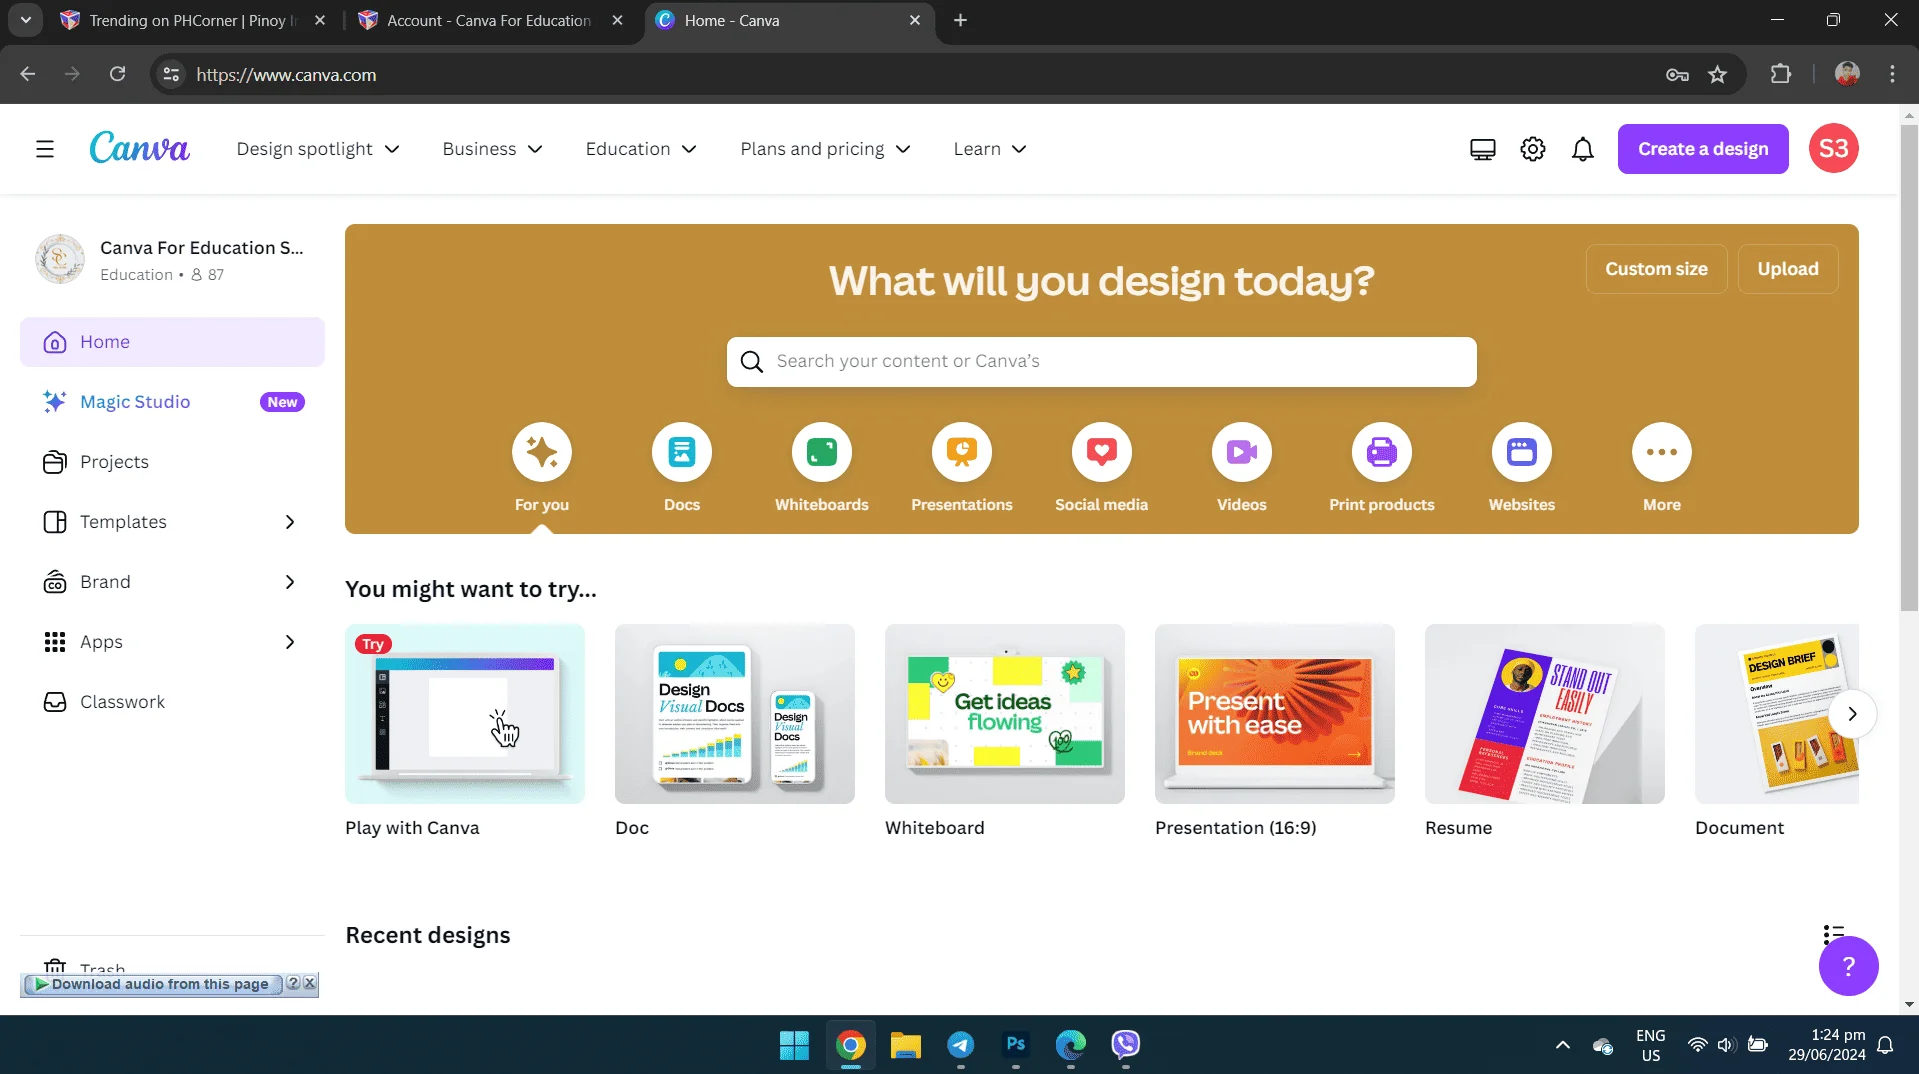Reload the page in the browser
This screenshot has width=1919, height=1074.
pos(117,74)
